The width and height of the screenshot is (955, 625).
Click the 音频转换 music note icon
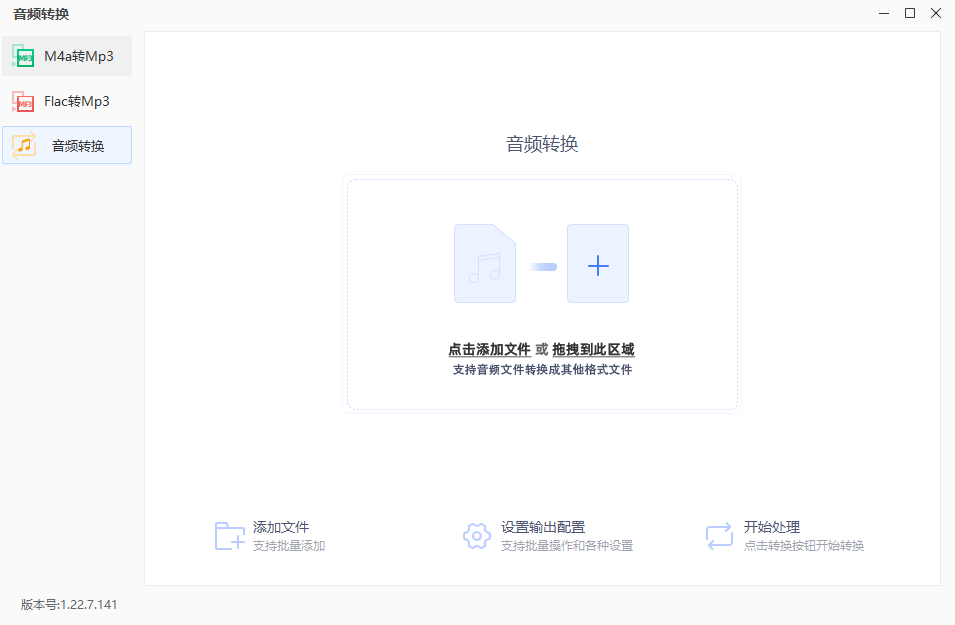click(25, 145)
